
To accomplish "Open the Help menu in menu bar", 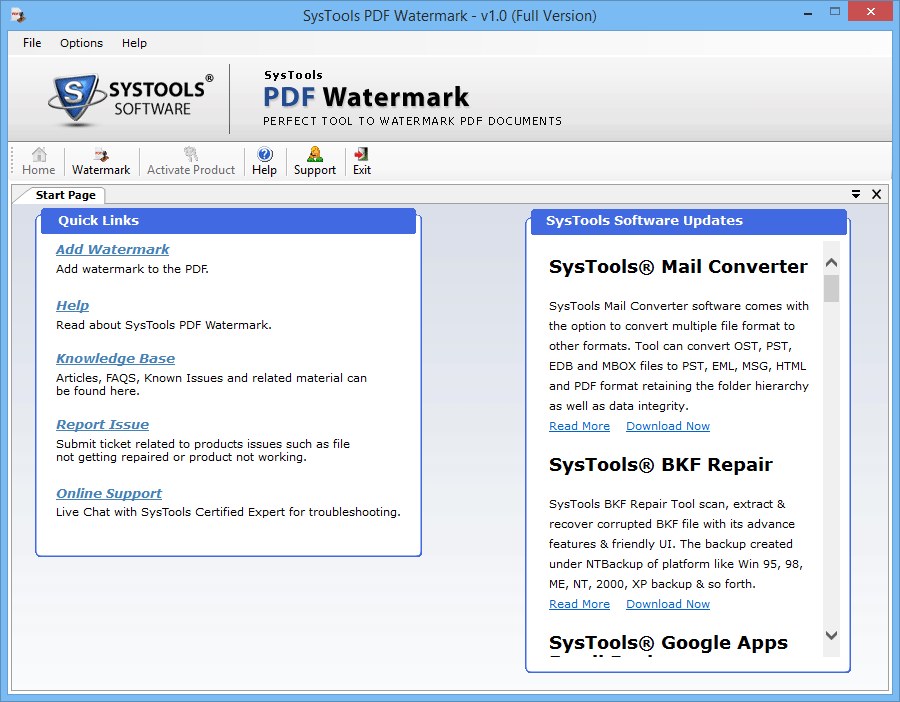I will (134, 43).
